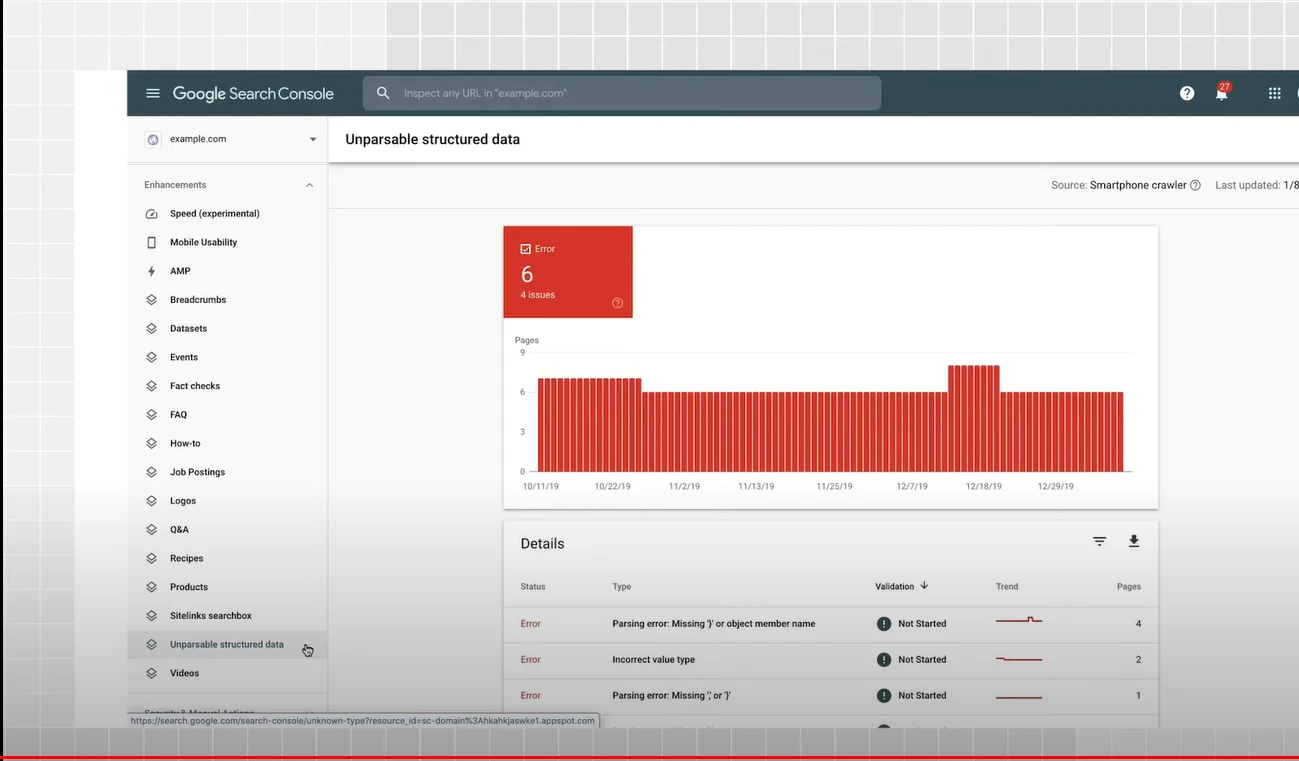Click the Trend column header

1007,587
